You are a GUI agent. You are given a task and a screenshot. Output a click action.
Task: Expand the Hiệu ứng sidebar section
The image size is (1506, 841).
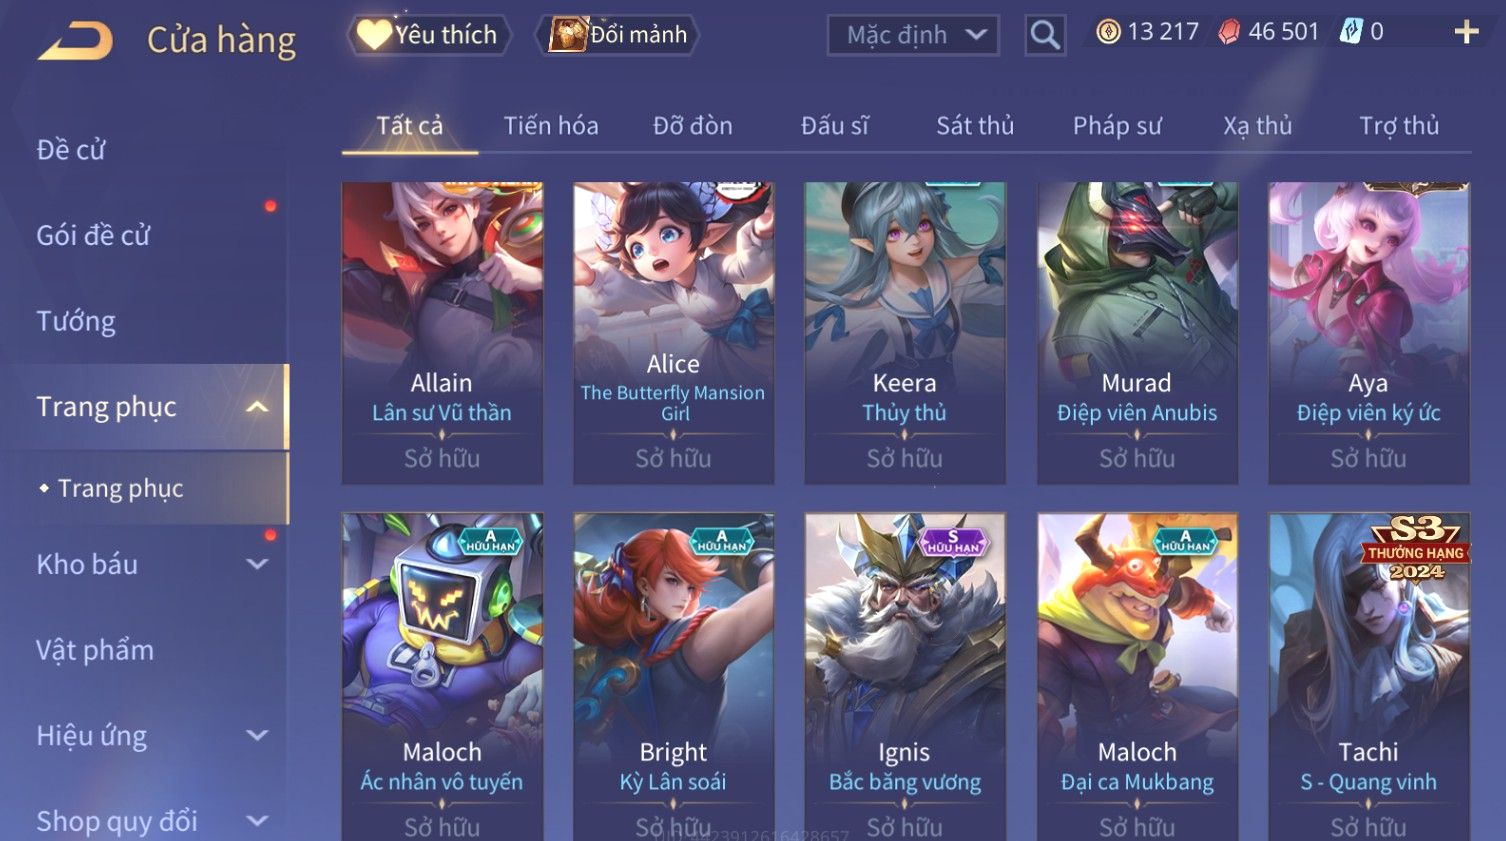[257, 735]
